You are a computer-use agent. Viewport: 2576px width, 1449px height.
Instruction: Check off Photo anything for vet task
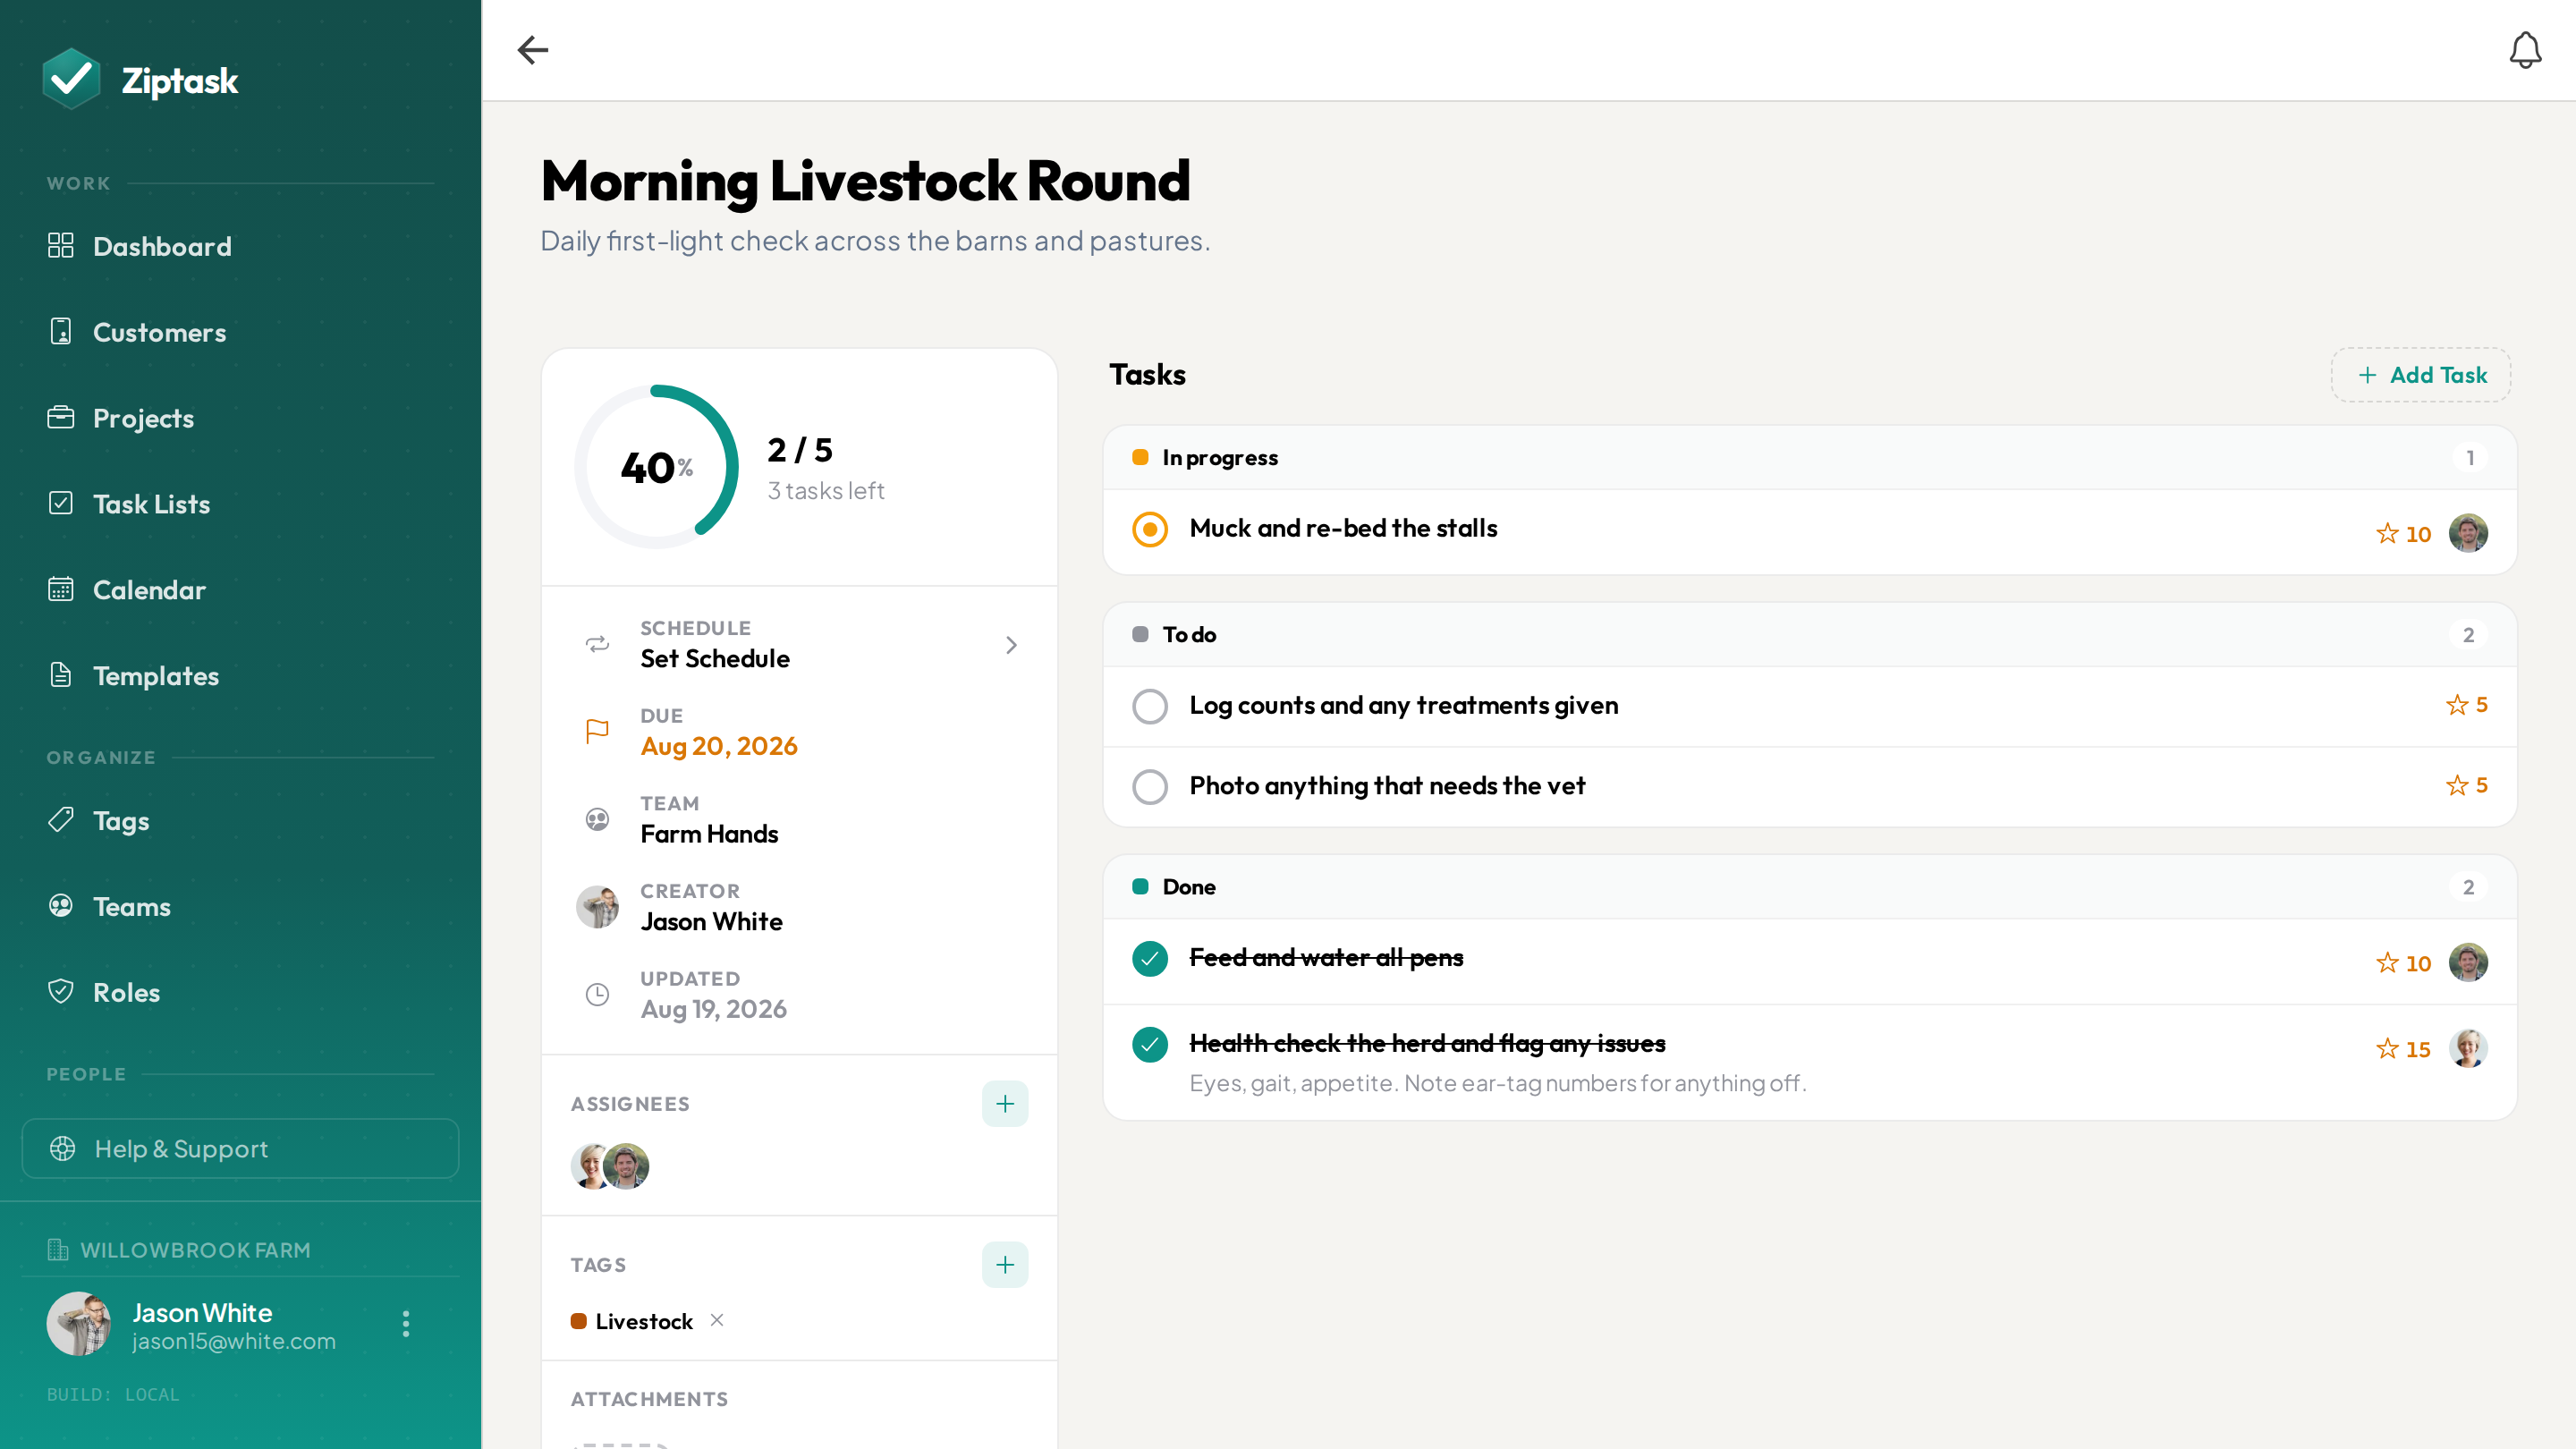1150,786
